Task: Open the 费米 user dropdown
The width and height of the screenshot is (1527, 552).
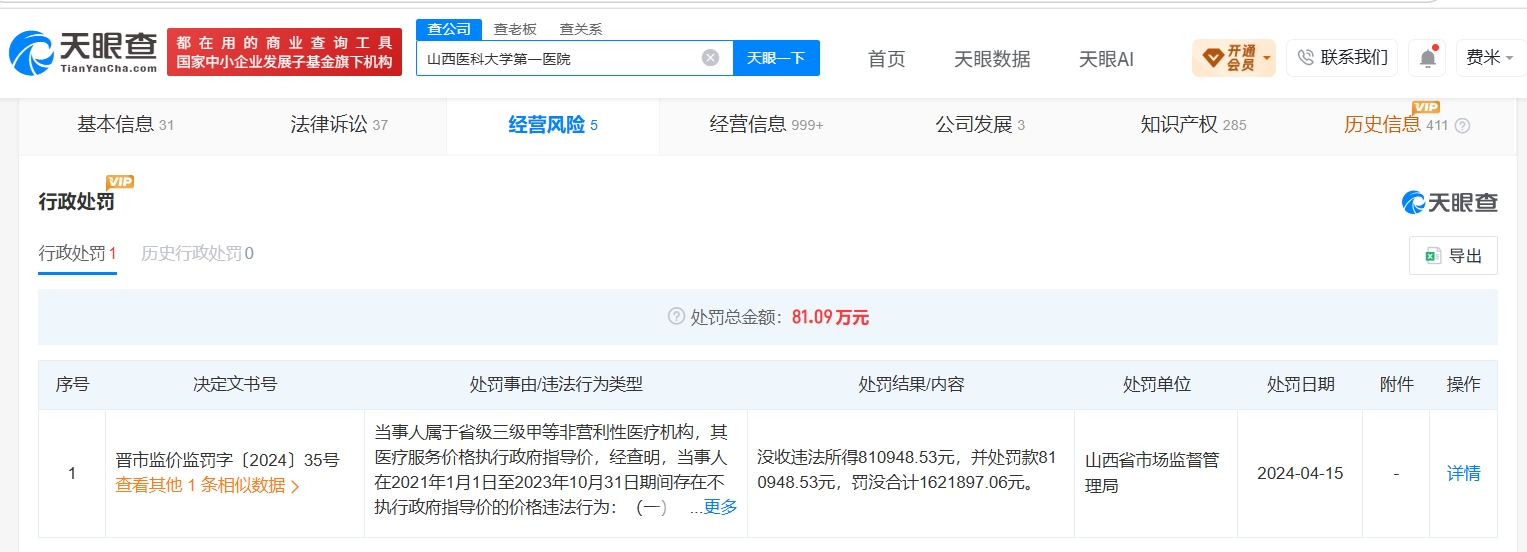Action: [1490, 58]
